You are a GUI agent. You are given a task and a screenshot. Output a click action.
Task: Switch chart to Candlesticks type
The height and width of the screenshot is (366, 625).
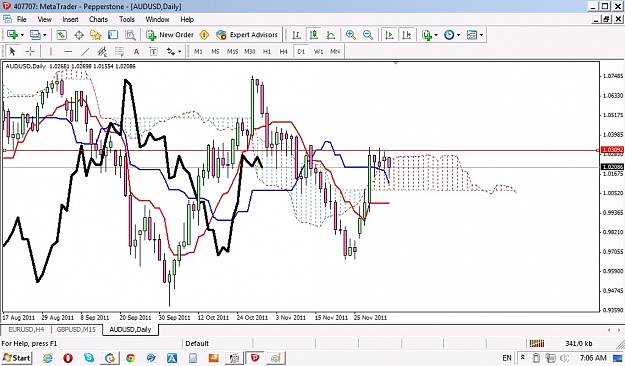[x=314, y=35]
